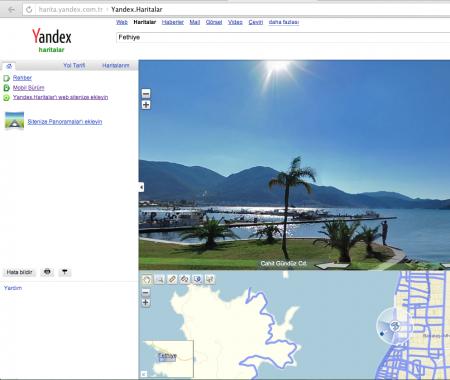Click the Fethiye label in the mini map
The width and height of the screenshot is (450, 380).
point(167,356)
